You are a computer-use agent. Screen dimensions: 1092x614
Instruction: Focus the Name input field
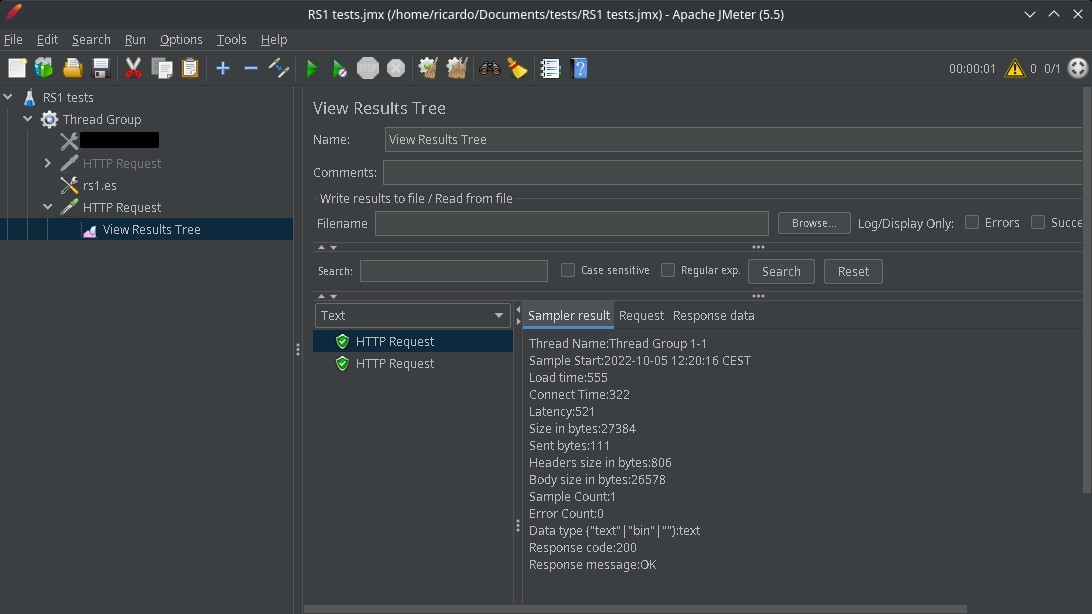[735, 140]
